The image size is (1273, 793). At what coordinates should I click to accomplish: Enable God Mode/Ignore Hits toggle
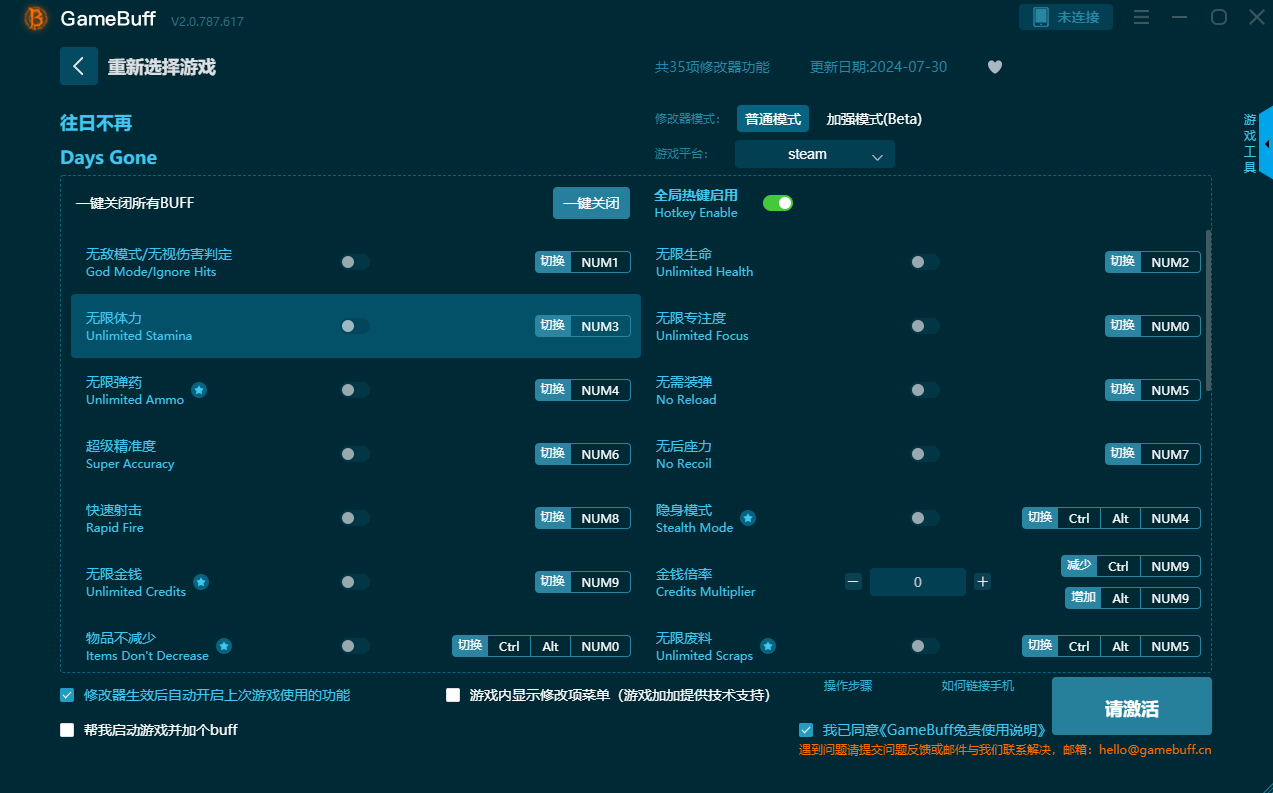coord(355,262)
